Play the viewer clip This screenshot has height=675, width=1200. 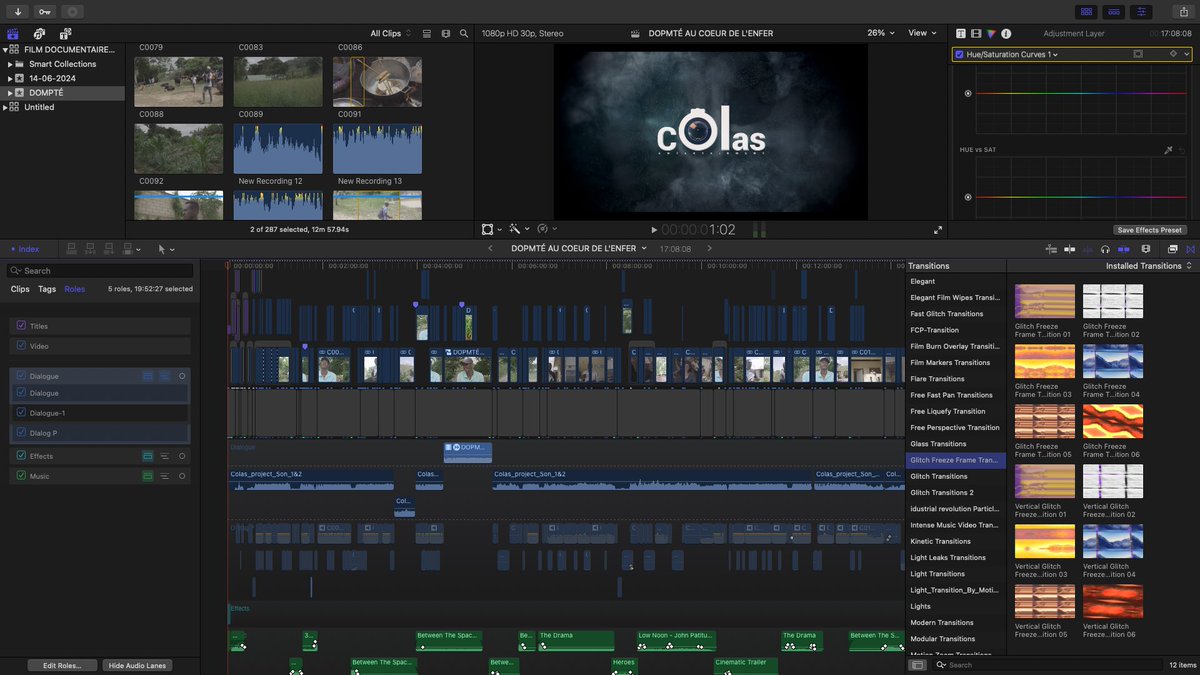[654, 230]
